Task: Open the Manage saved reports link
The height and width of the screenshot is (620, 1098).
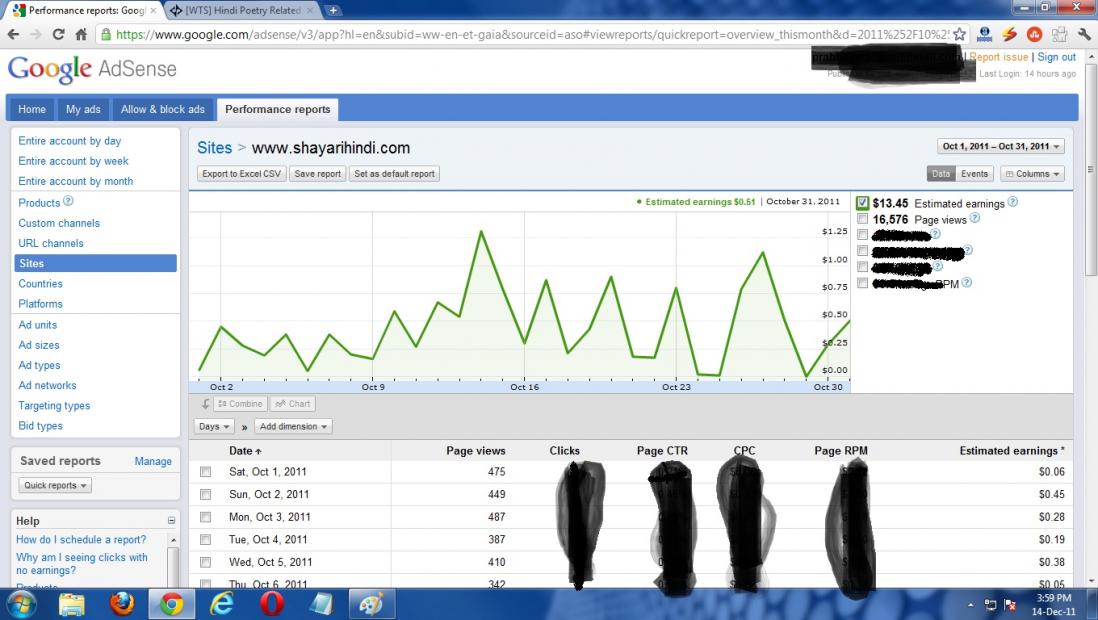Action: (x=153, y=461)
